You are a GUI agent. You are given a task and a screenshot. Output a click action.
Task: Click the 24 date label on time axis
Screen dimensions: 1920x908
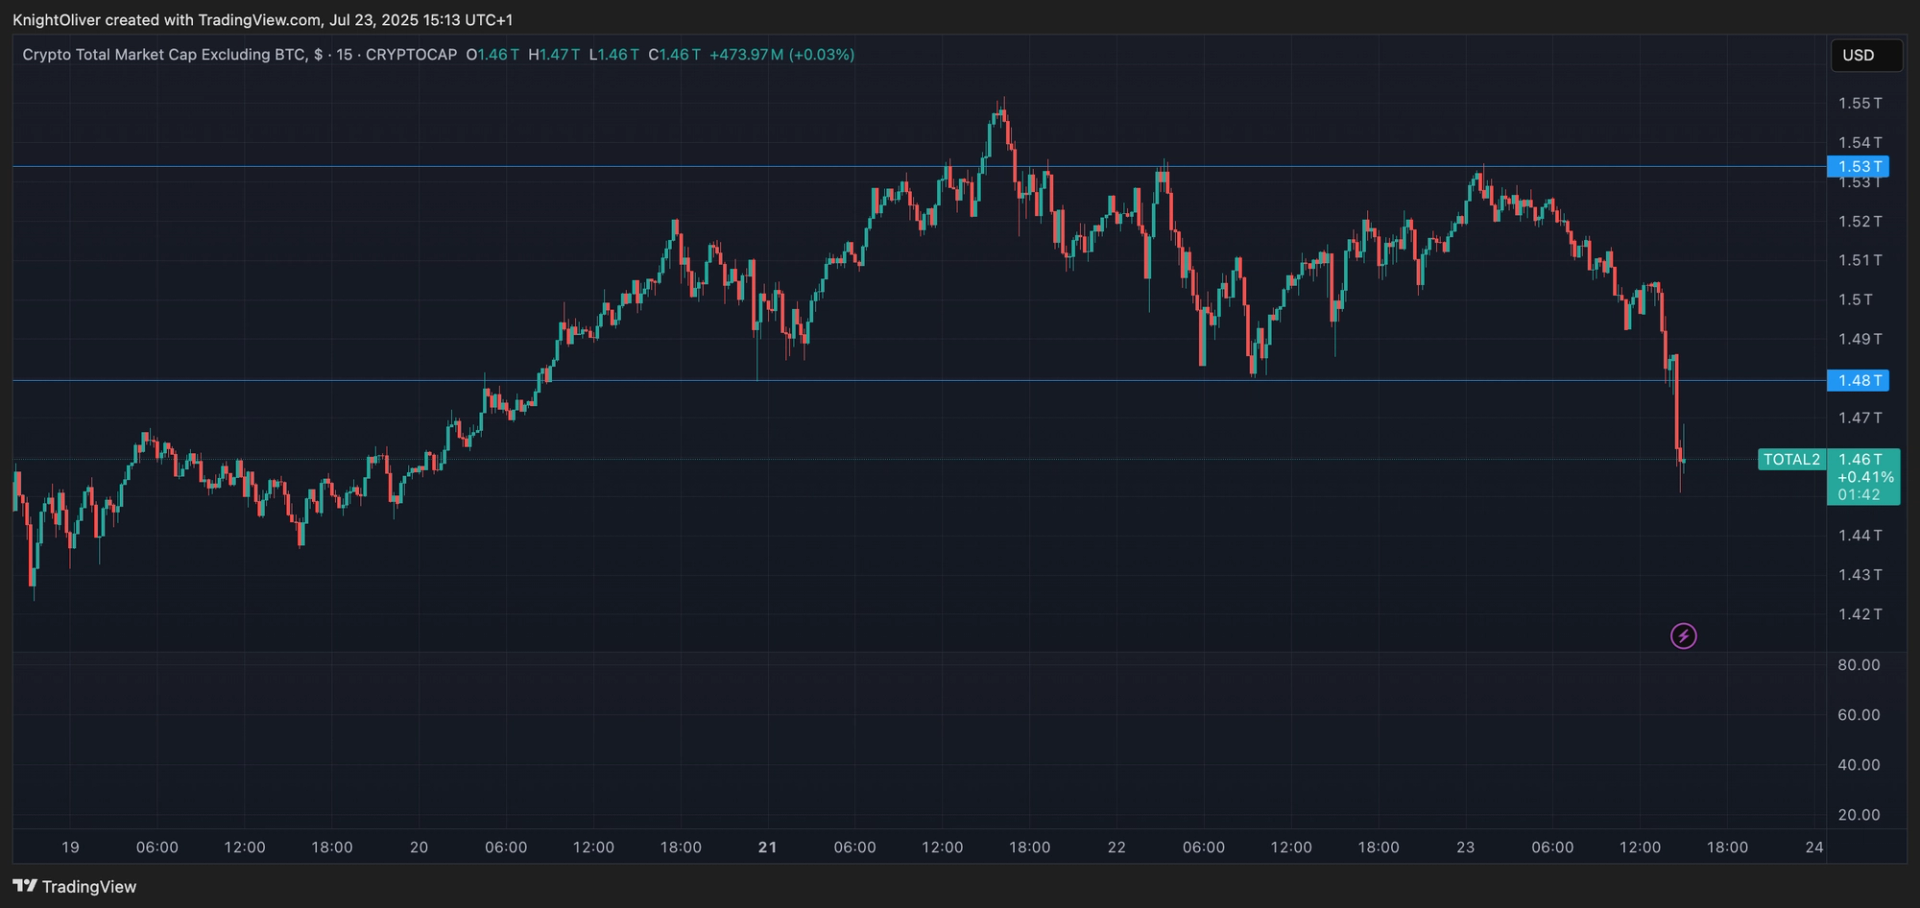[1814, 847]
